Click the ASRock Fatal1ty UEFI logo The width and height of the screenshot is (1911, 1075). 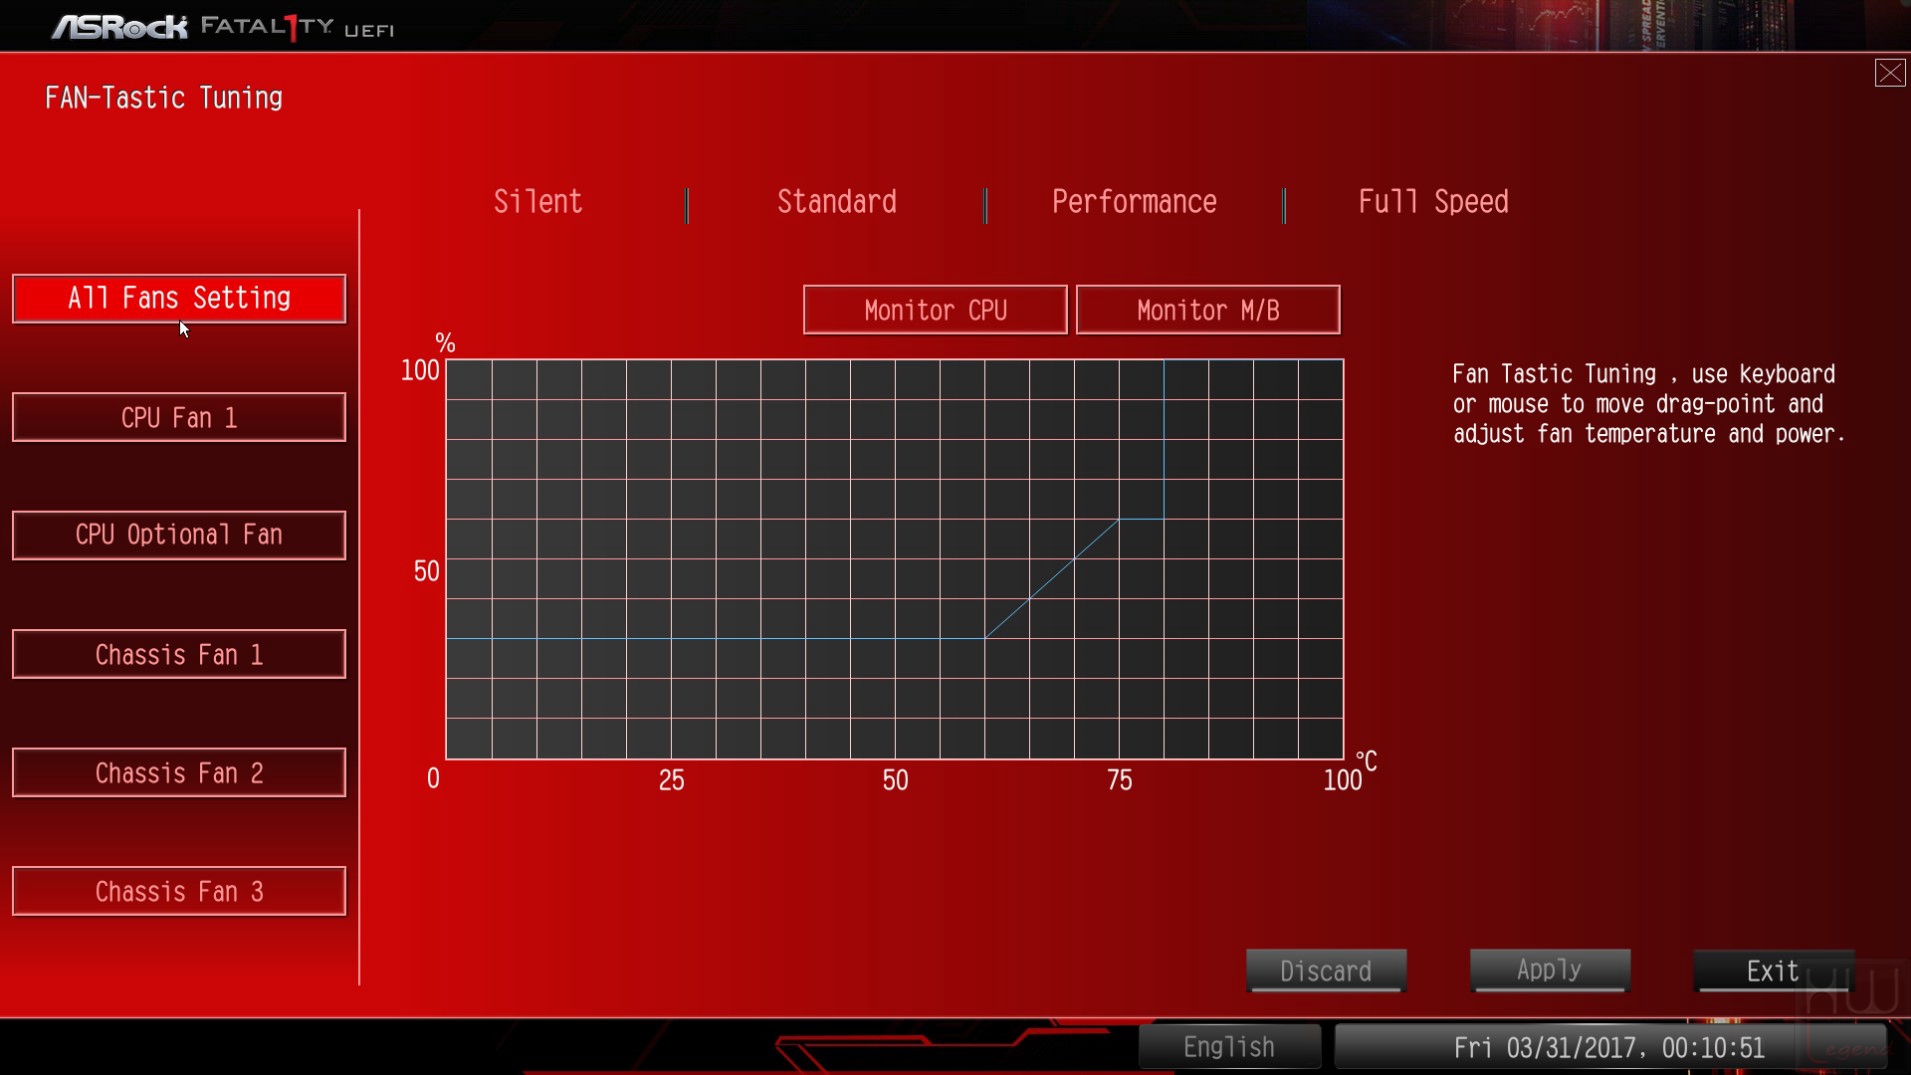222,27
